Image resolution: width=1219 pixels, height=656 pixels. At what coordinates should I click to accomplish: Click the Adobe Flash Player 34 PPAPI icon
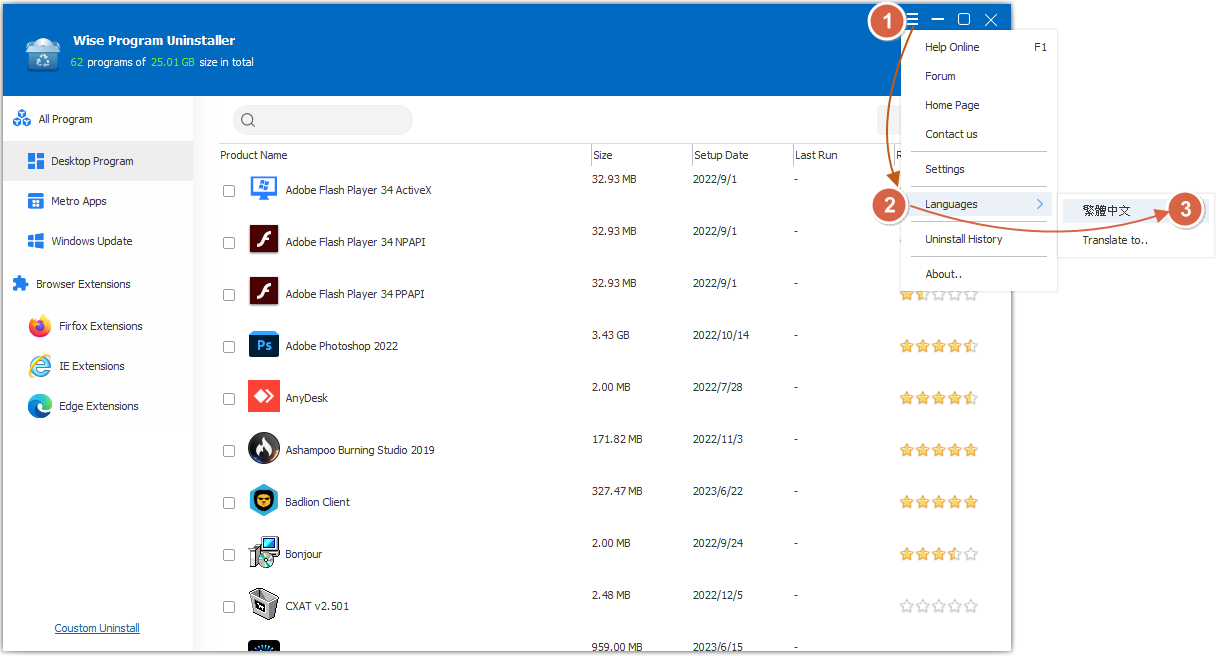[263, 293]
